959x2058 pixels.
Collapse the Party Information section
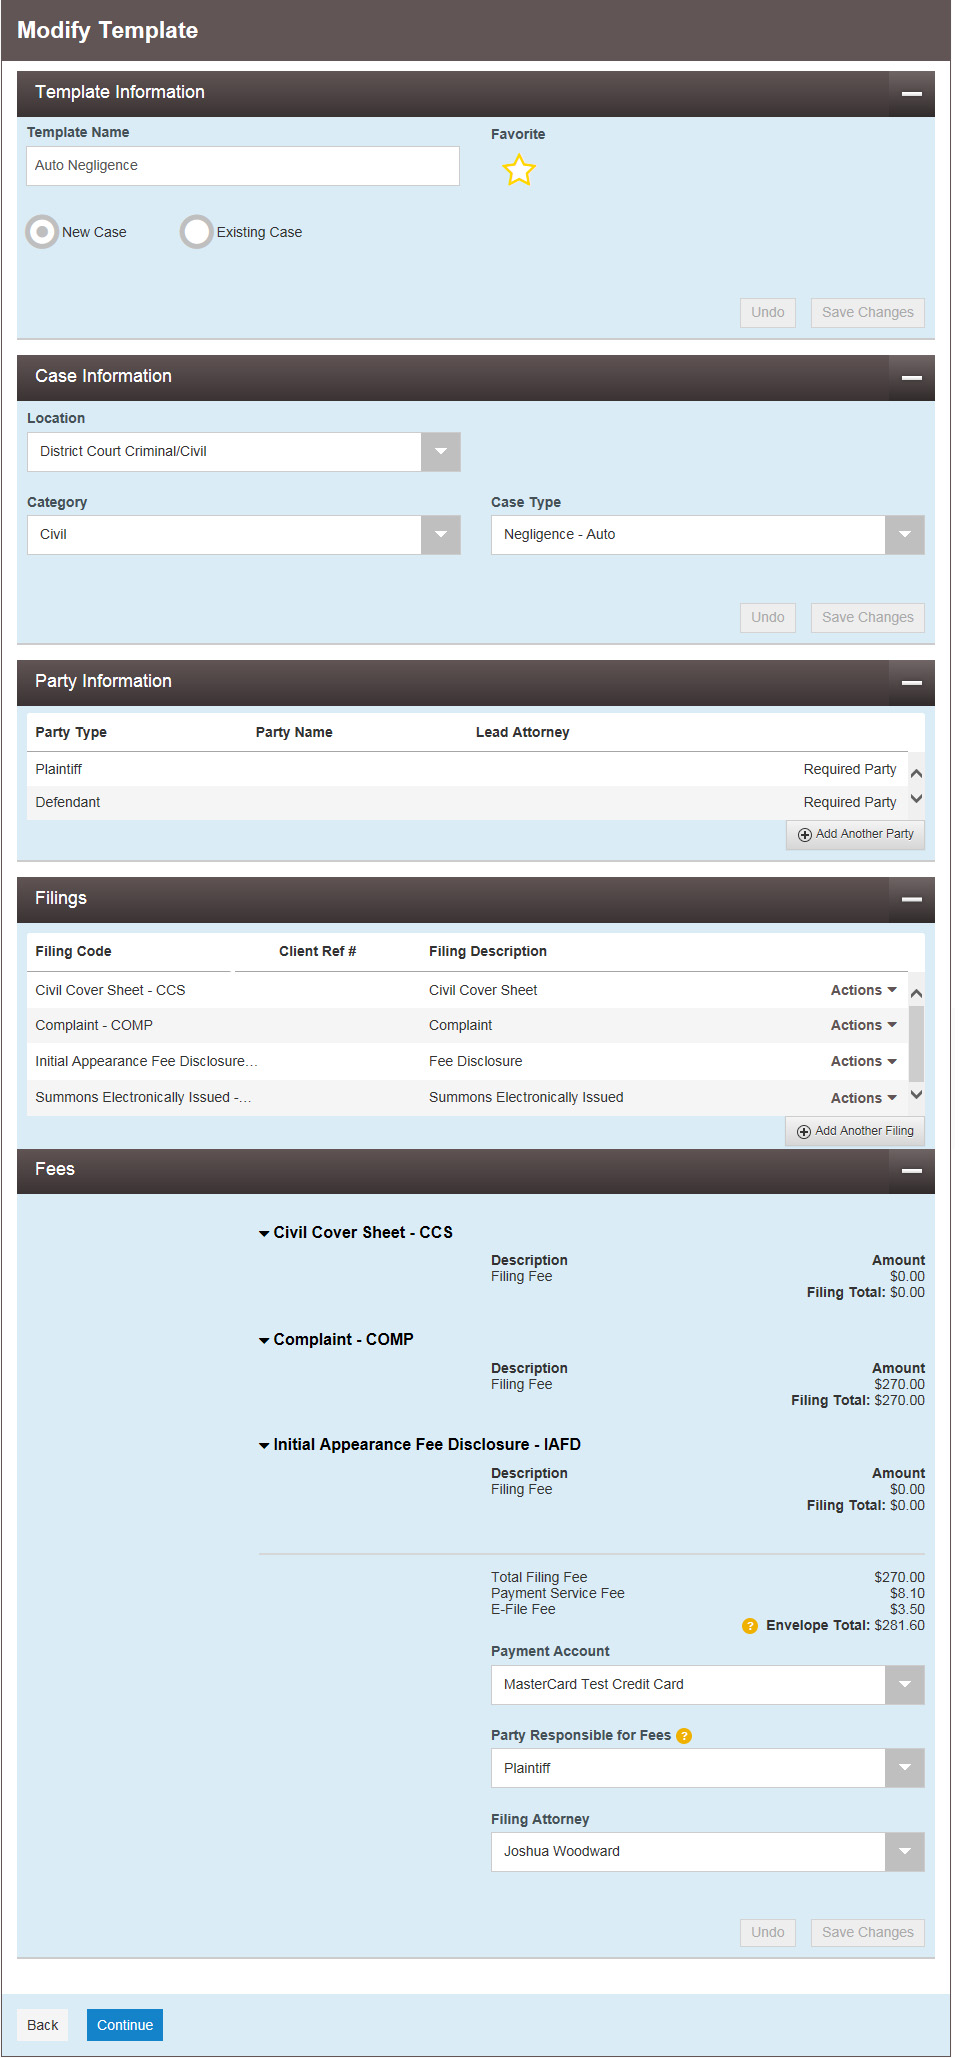(911, 683)
